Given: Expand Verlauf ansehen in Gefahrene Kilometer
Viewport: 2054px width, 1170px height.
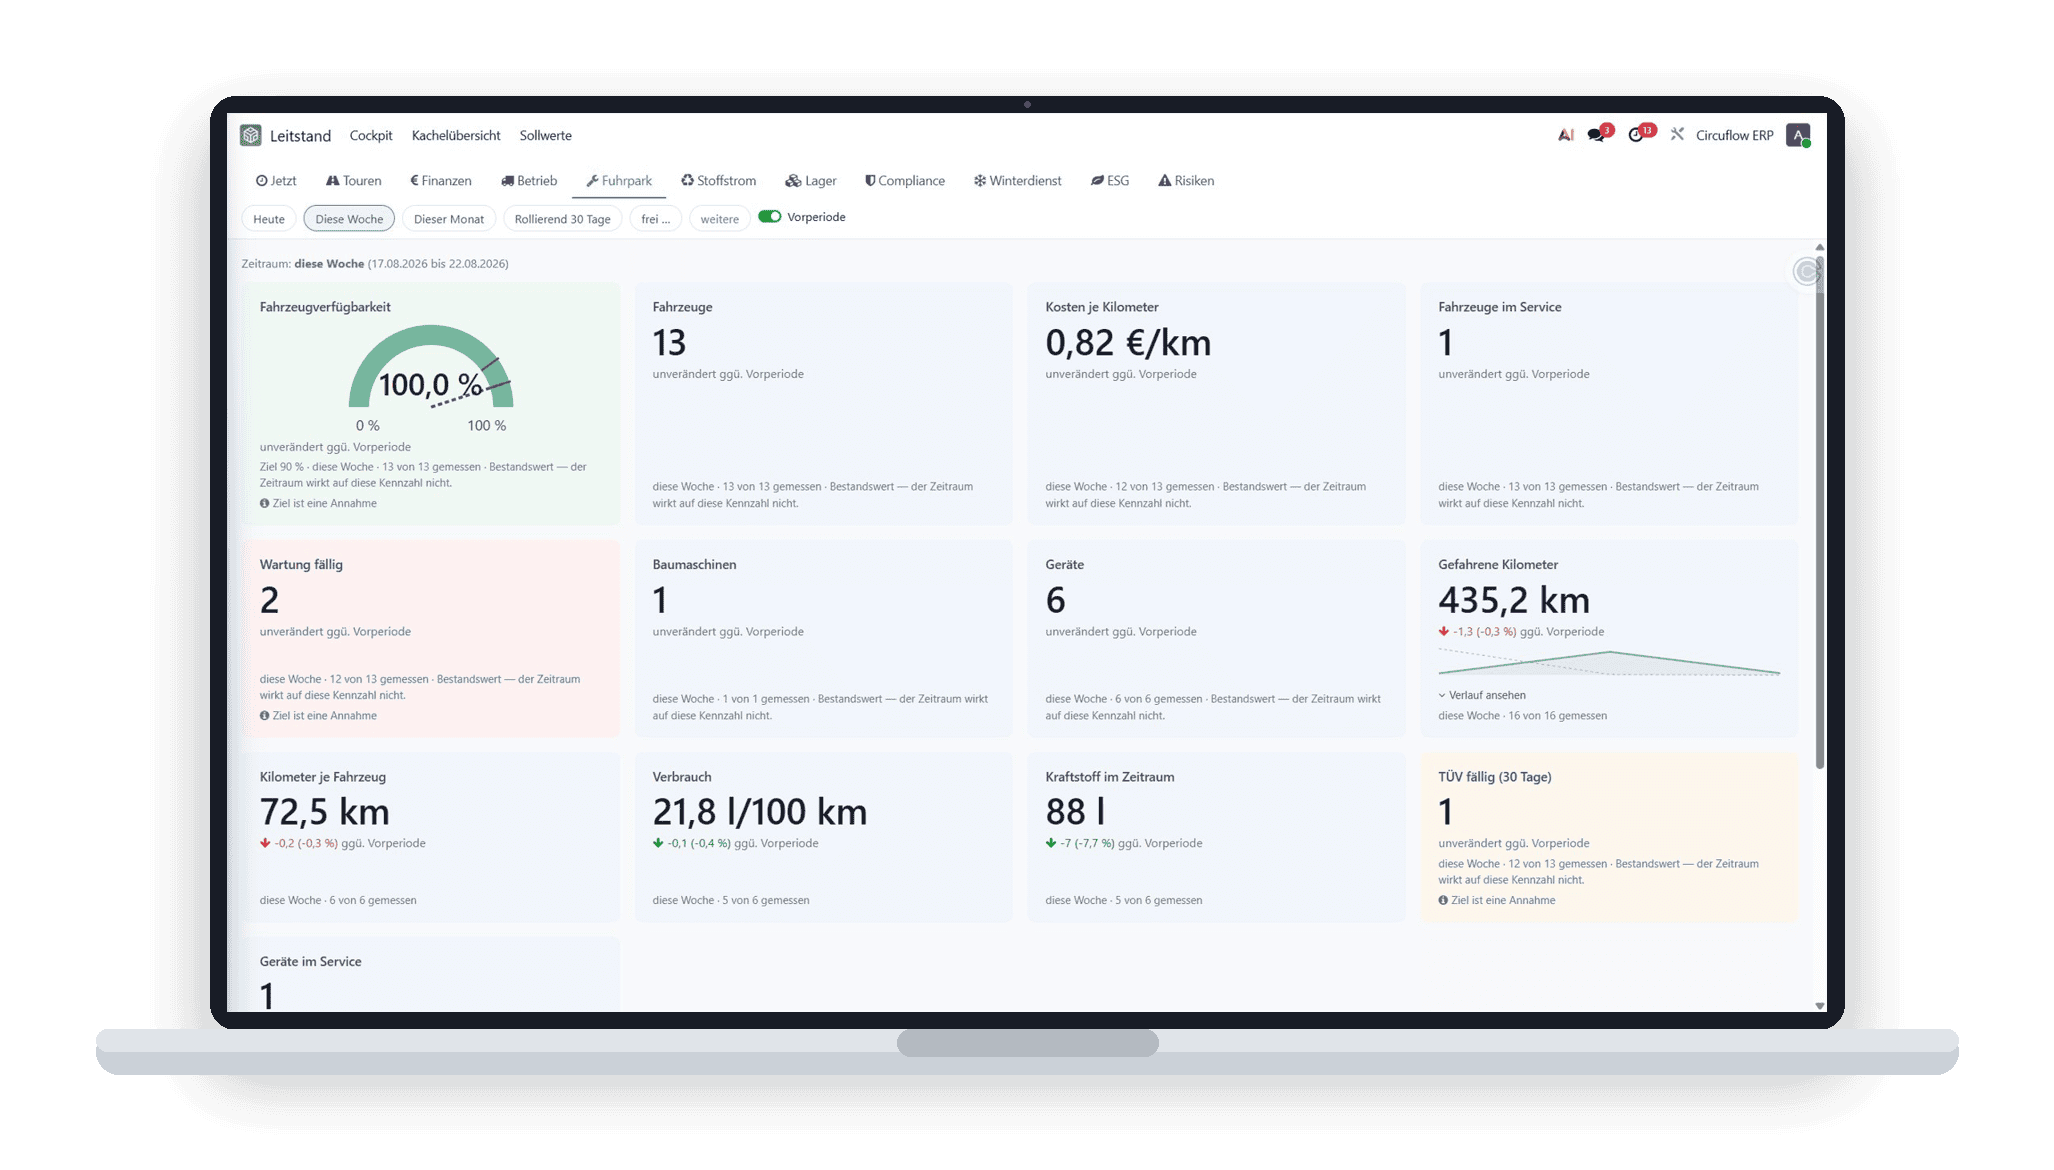Looking at the screenshot, I should 1482,695.
